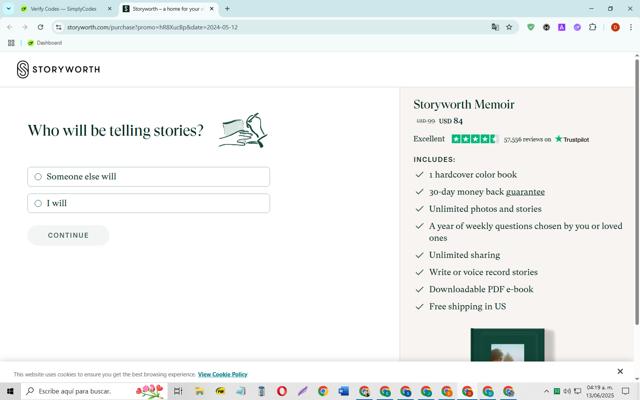Click the 'Storyworth Memoir' heading
Viewport: 640px width, 400px height.
pyautogui.click(x=464, y=104)
